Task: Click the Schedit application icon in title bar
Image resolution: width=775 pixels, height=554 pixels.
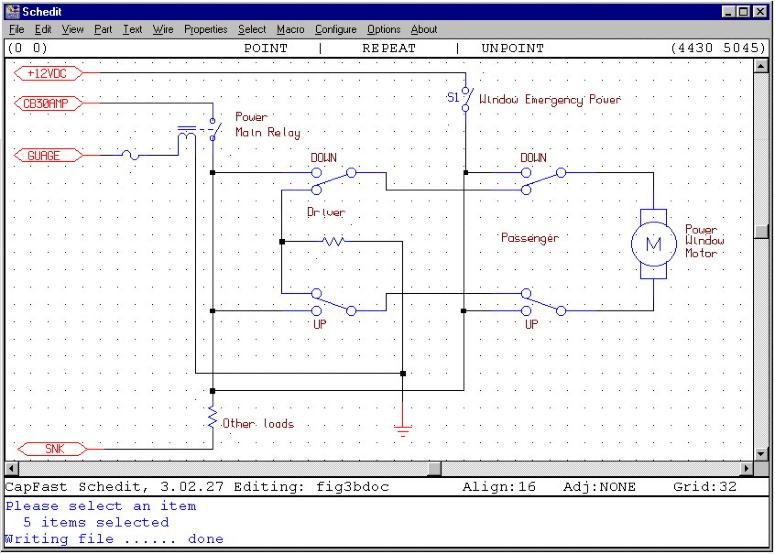Action: (12, 10)
